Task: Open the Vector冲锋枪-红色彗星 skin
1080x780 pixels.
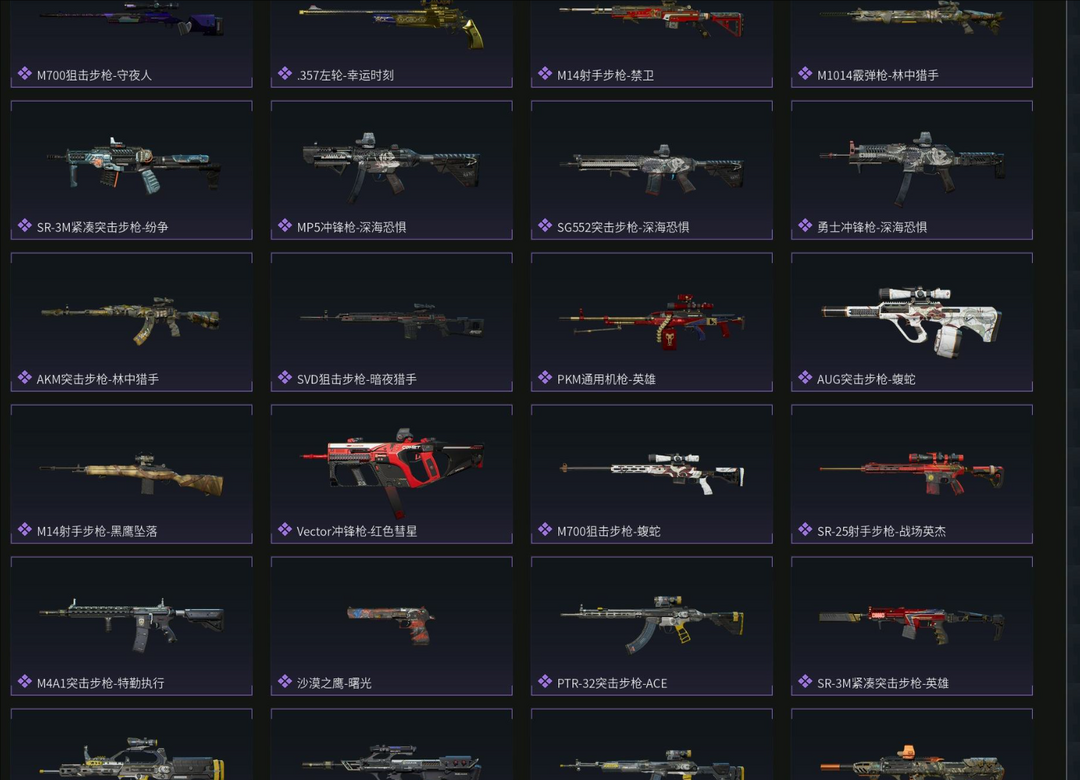Action: (x=391, y=474)
